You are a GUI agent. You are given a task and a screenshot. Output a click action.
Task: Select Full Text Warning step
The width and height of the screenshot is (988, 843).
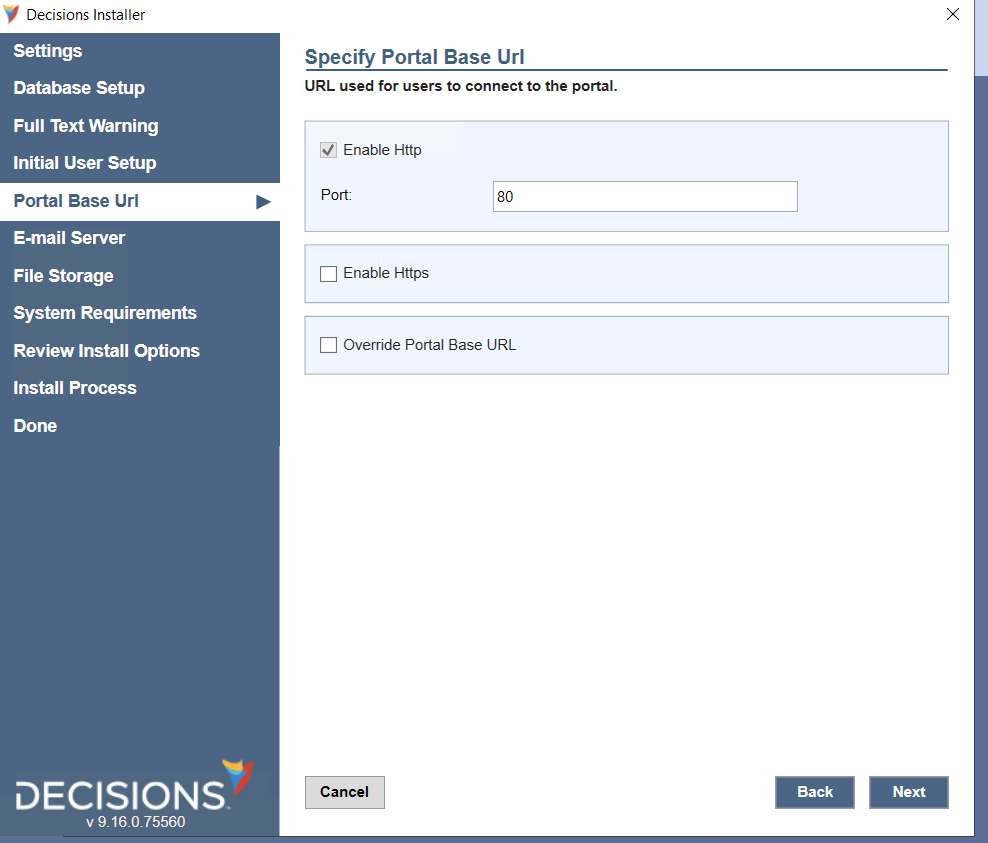(x=86, y=126)
